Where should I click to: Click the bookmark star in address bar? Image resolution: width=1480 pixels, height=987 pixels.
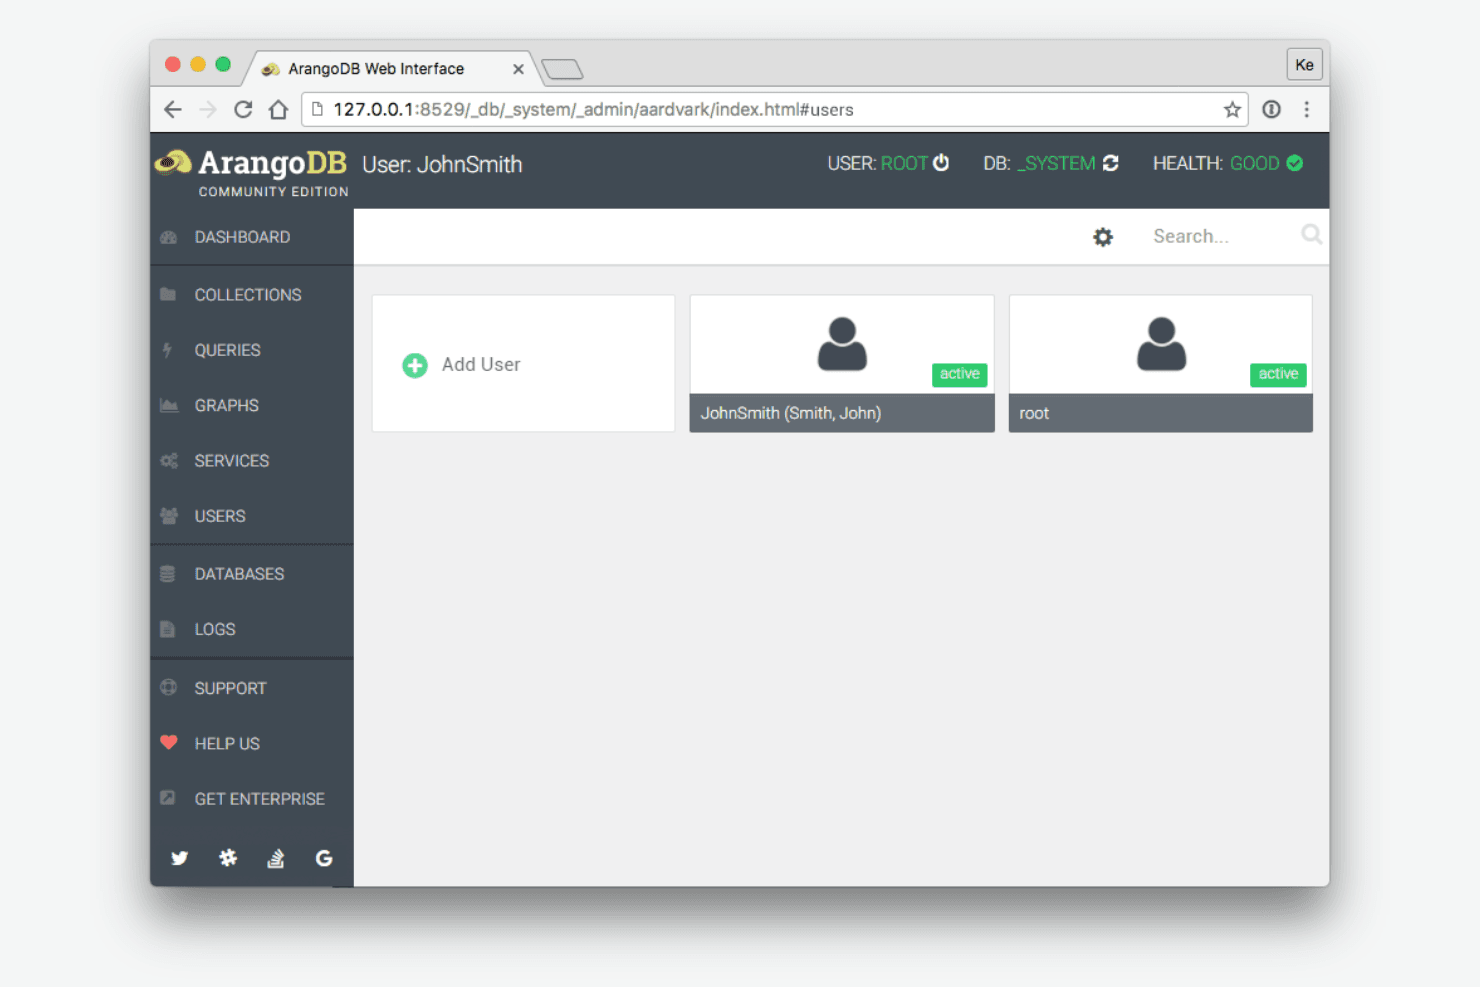[1232, 110]
